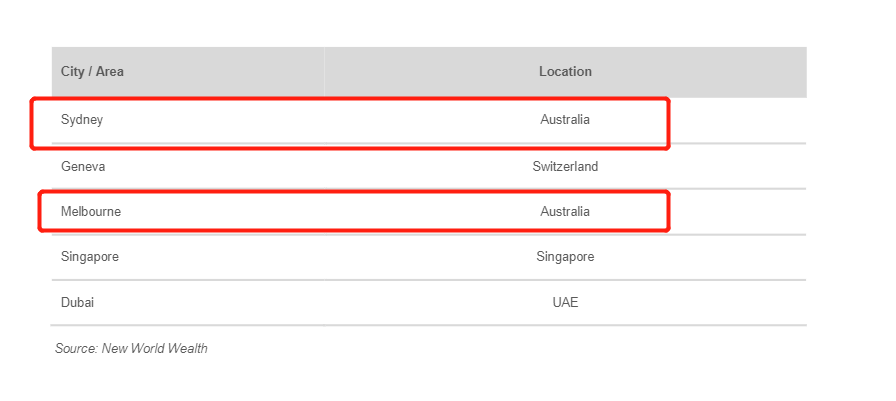Click Australia in the Sydney row
This screenshot has height=401, width=896.
[565, 120]
